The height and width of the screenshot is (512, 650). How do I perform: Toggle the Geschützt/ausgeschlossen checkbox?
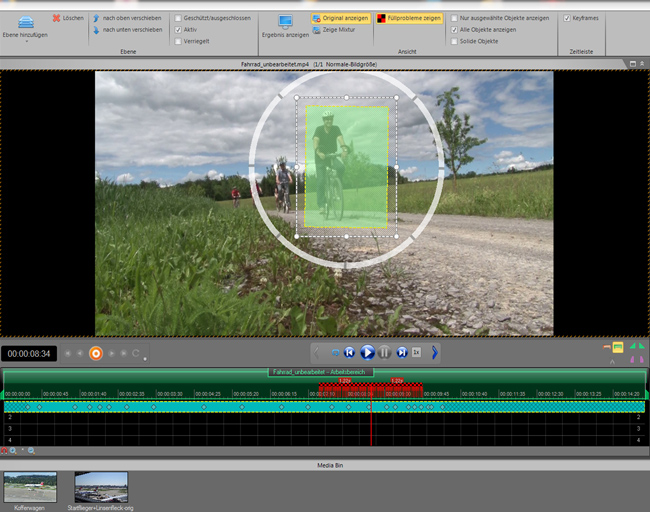point(178,18)
